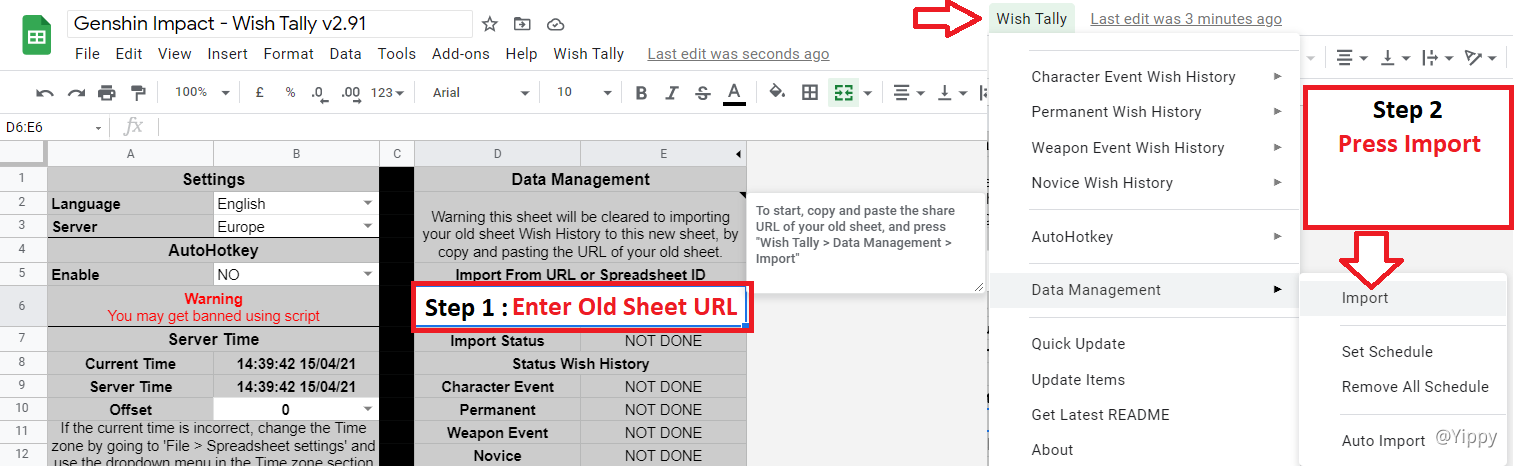The height and width of the screenshot is (466, 1516).
Task: Select Import from Data Management submenu
Action: click(1365, 298)
